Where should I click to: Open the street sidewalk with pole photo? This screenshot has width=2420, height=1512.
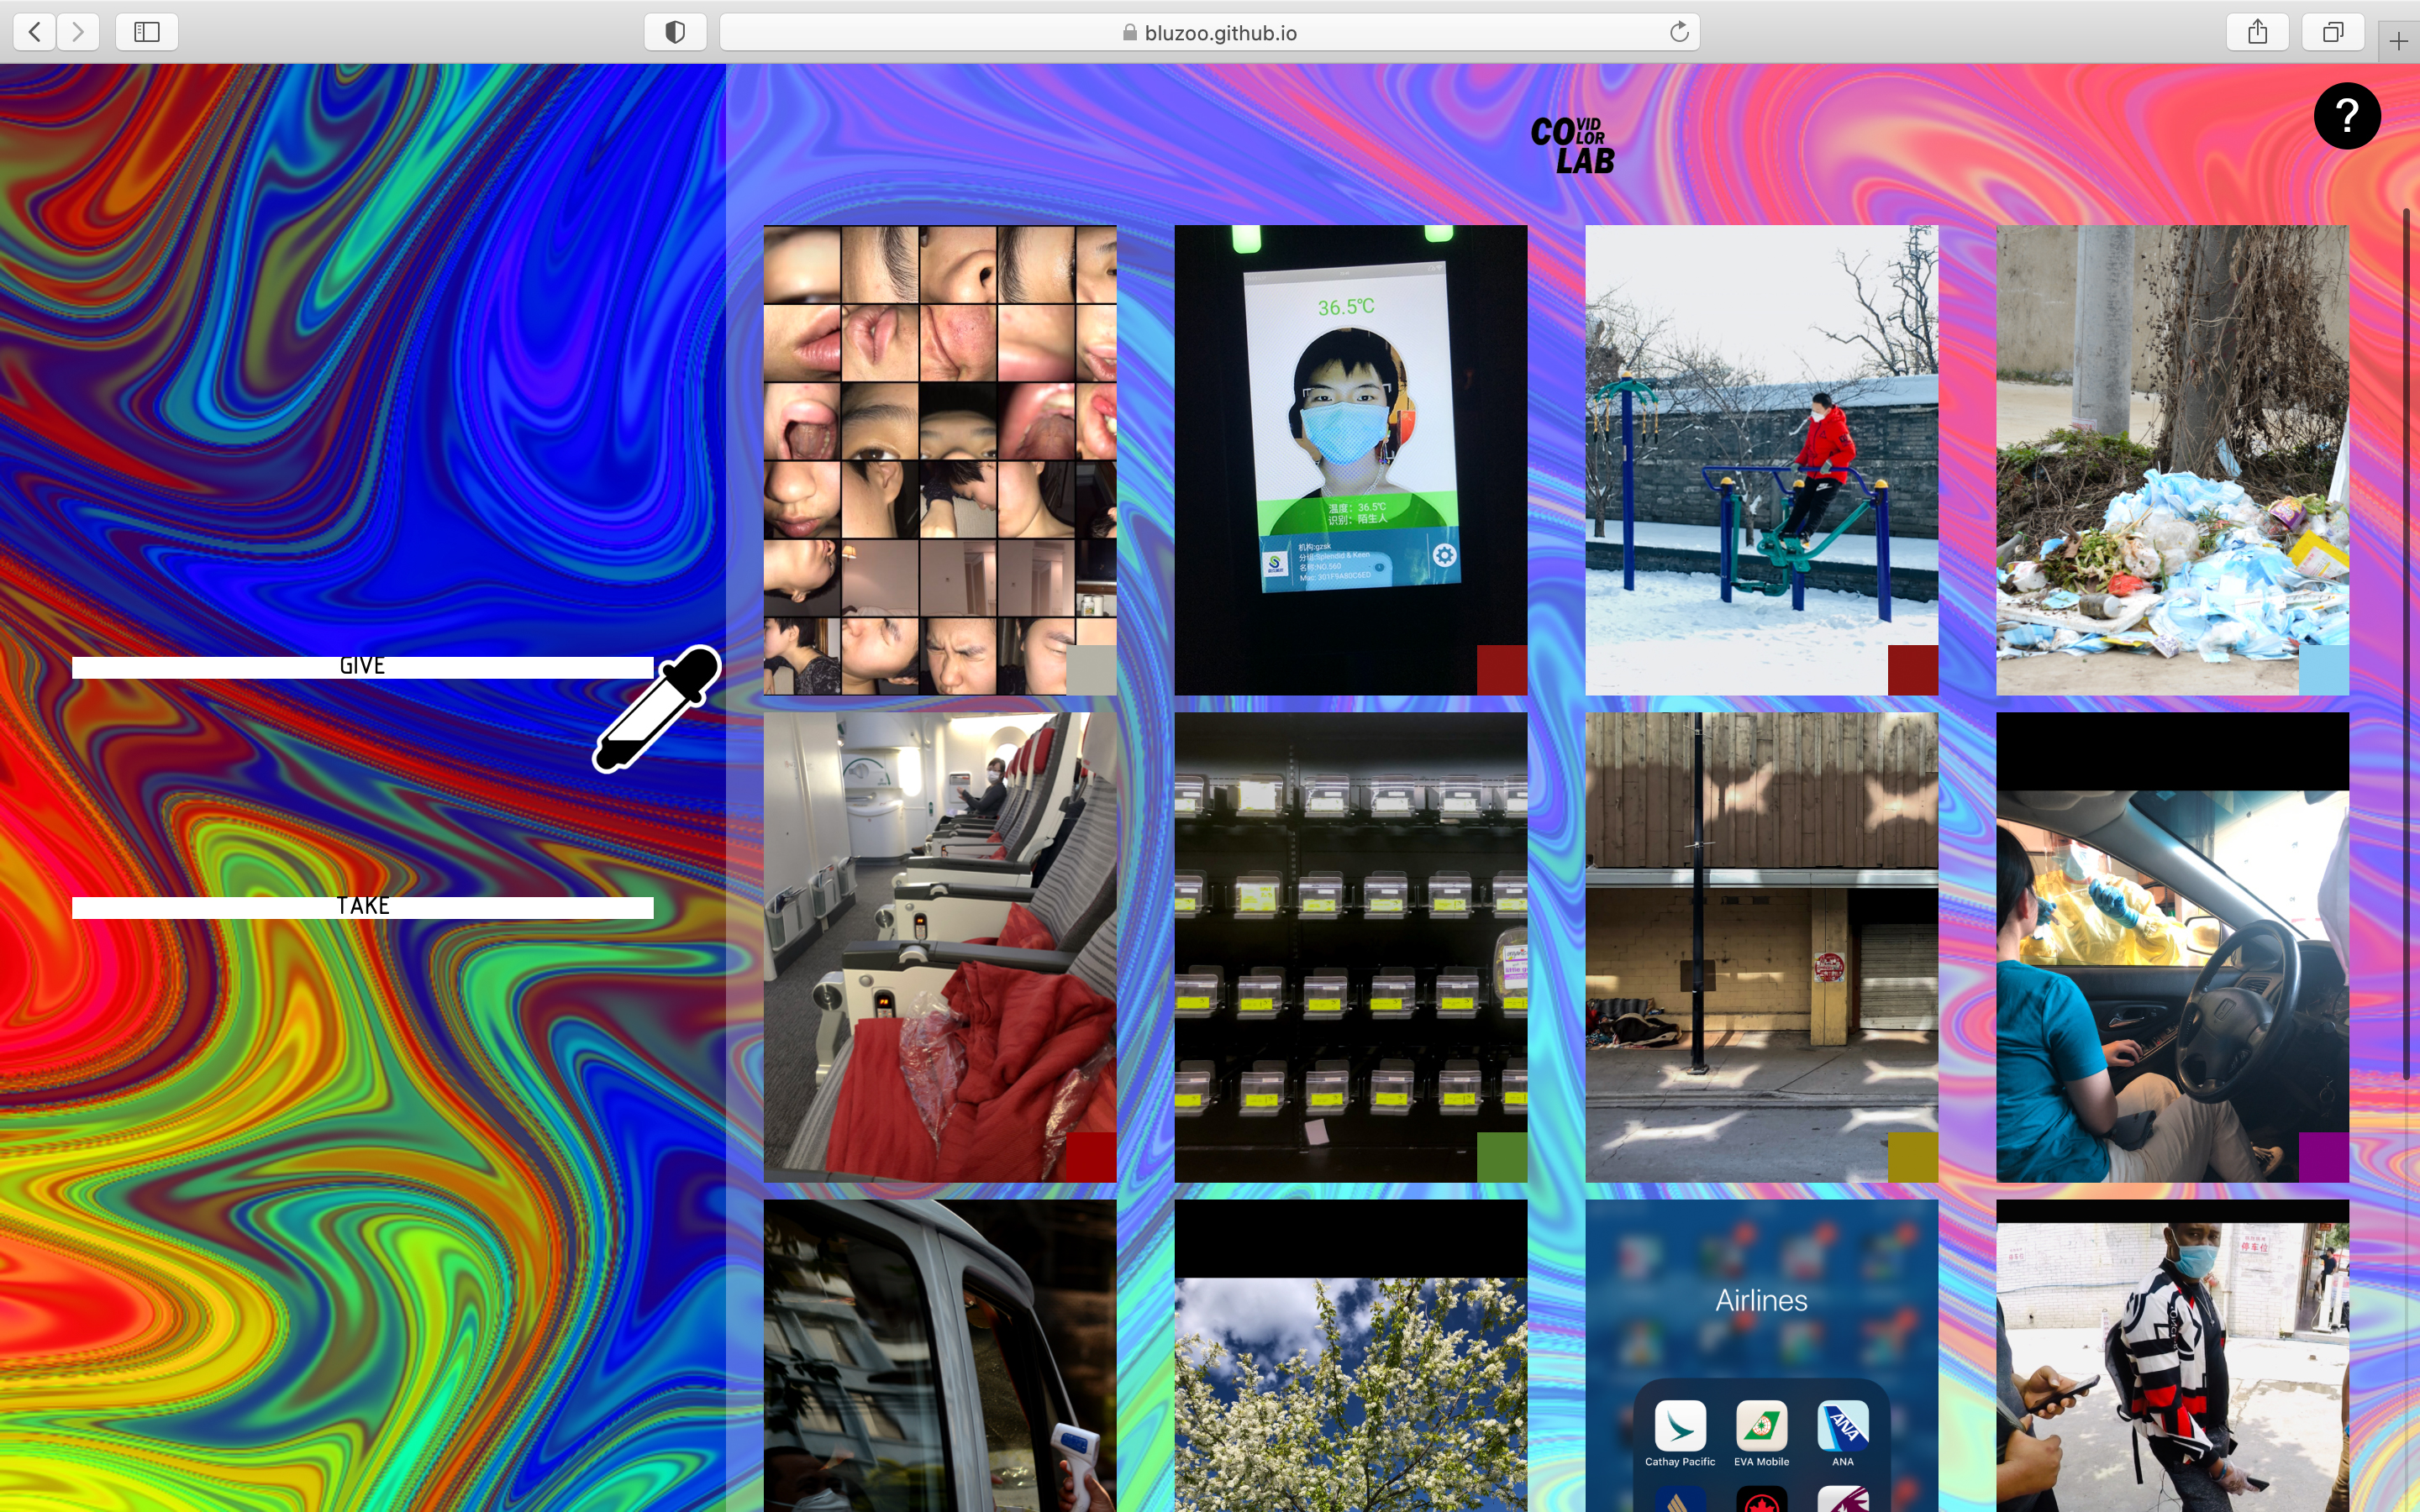(x=1762, y=947)
